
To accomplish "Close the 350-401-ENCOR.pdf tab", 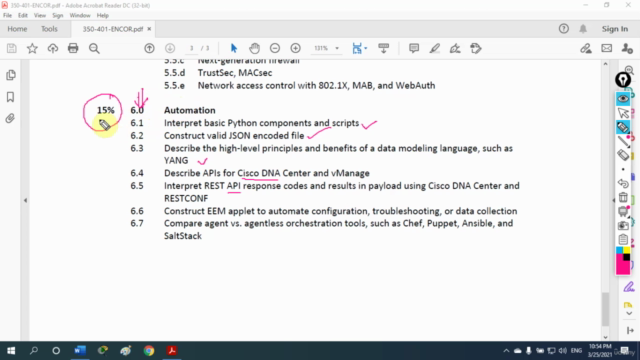I will [x=149, y=29].
